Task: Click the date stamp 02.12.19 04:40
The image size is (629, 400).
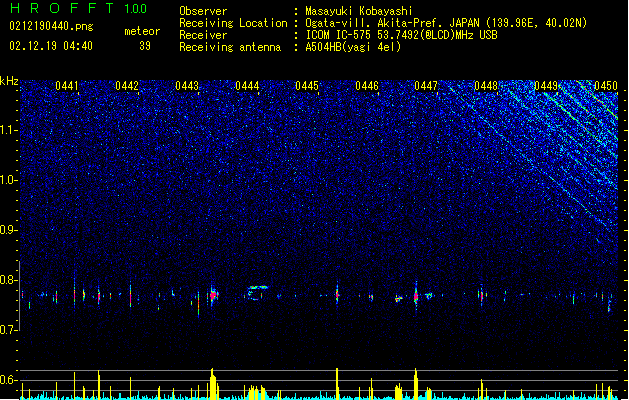Action: coord(51,46)
